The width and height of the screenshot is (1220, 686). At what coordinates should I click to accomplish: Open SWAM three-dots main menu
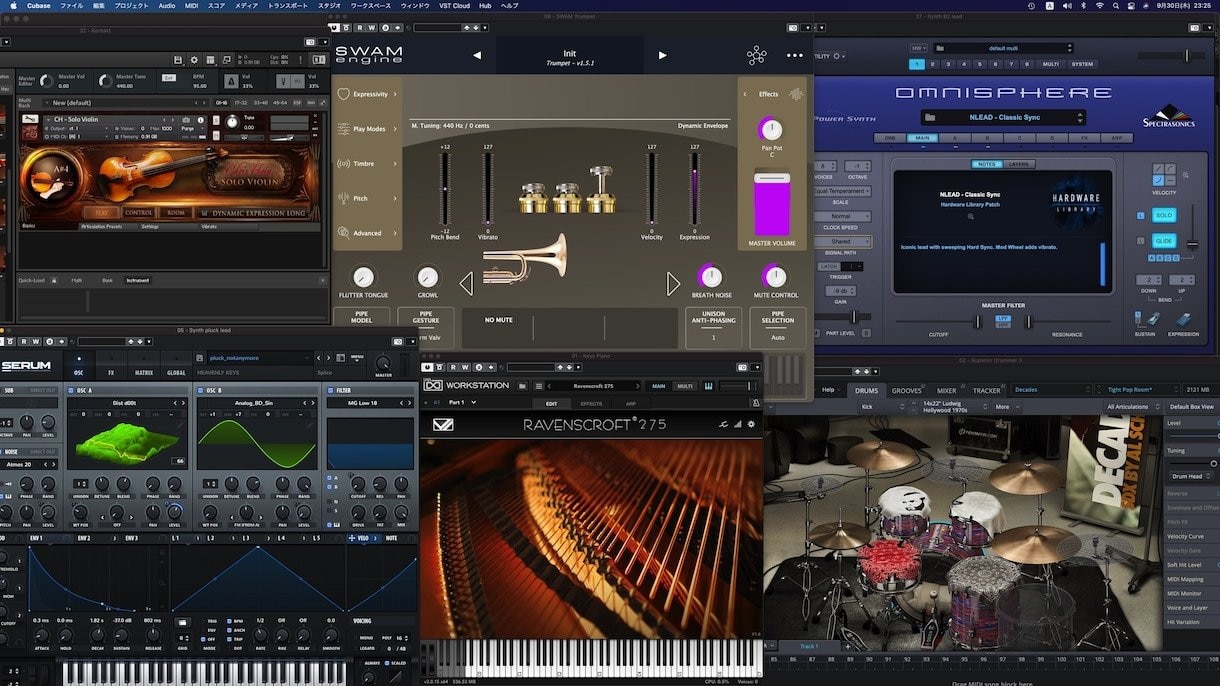click(795, 55)
